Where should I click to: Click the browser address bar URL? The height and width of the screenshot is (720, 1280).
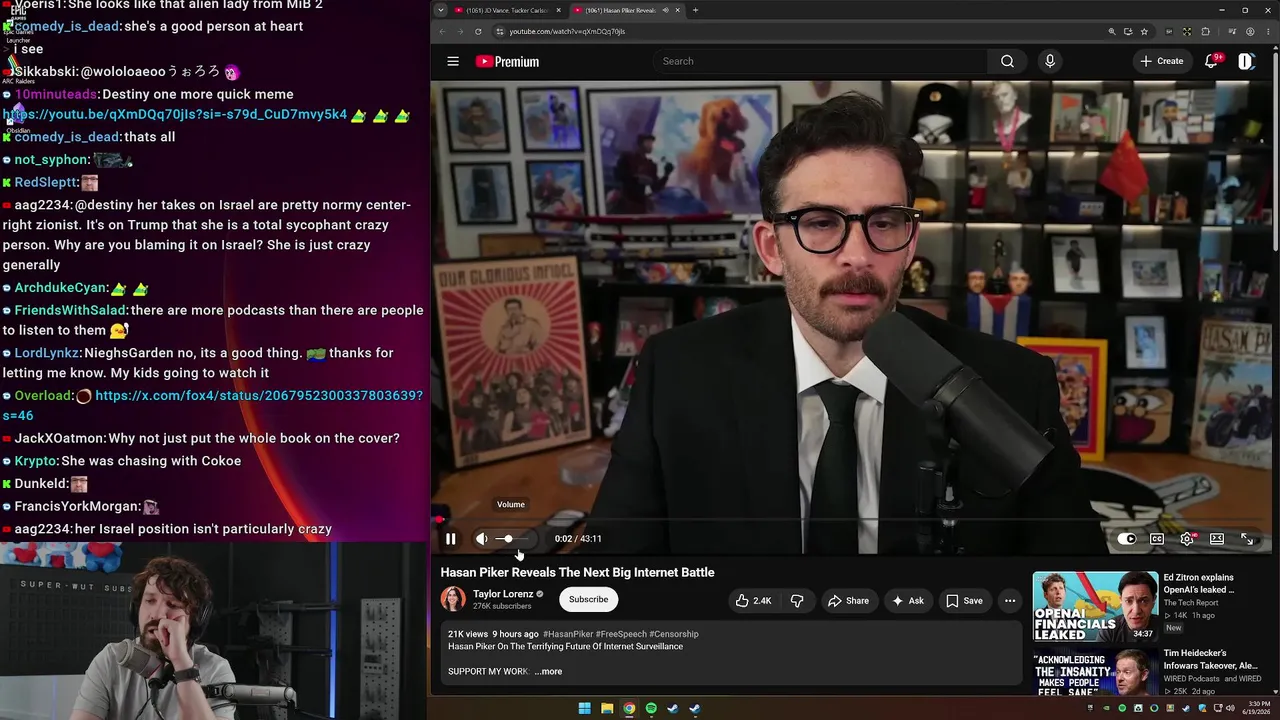(567, 31)
